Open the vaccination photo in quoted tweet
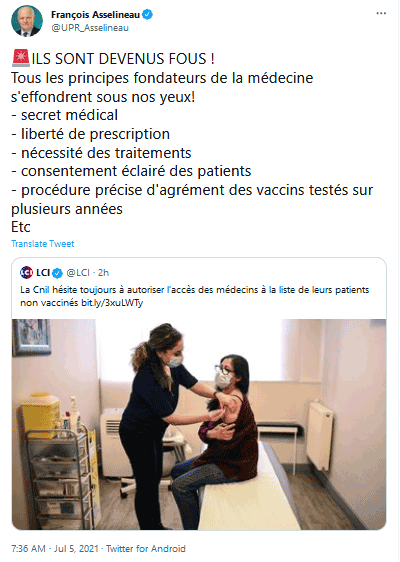 tap(199, 424)
